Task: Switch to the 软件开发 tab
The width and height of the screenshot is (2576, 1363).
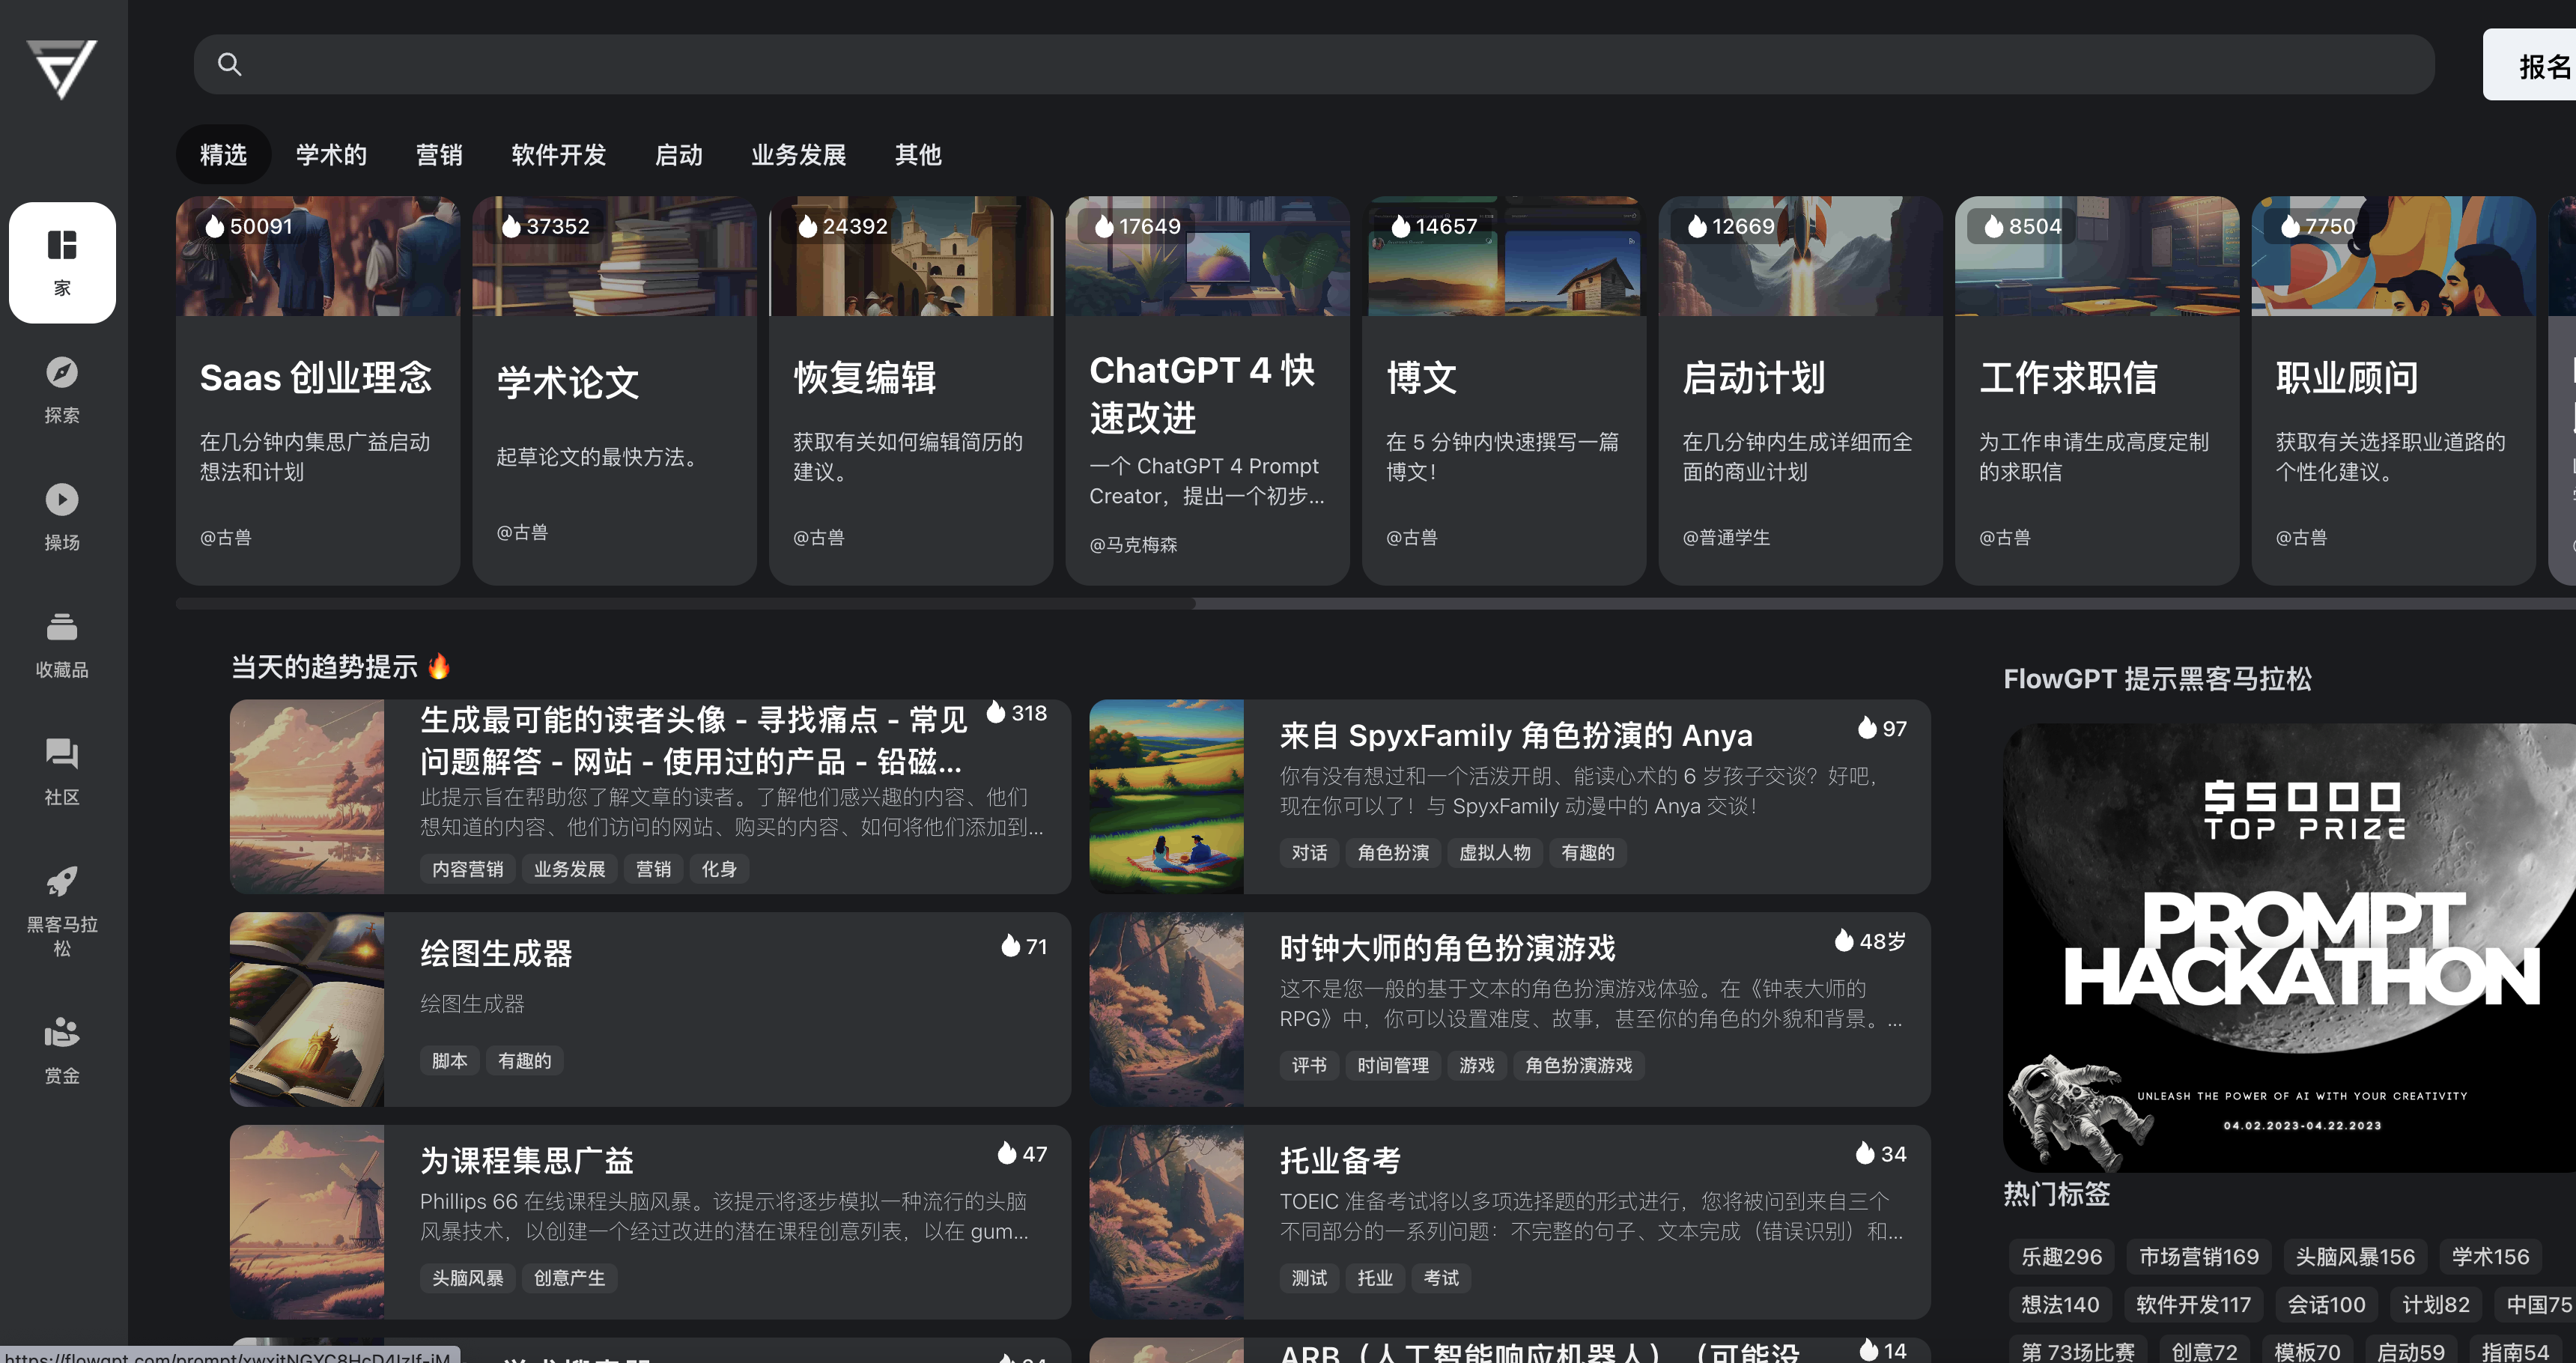Action: click(559, 154)
